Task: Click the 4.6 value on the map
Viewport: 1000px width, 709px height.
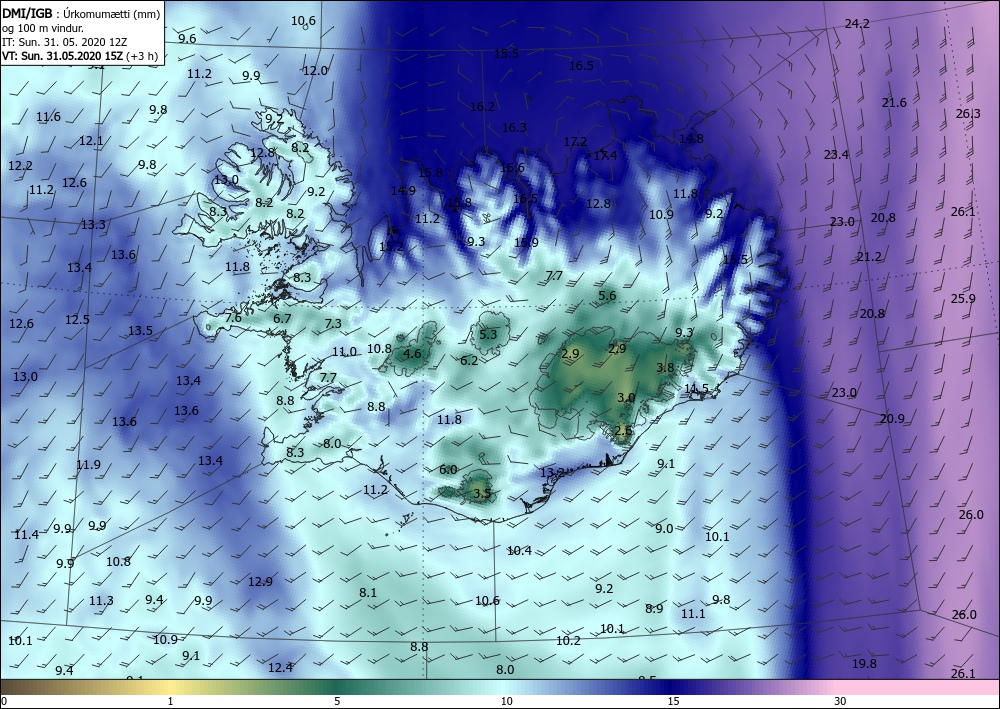Action: pos(413,353)
